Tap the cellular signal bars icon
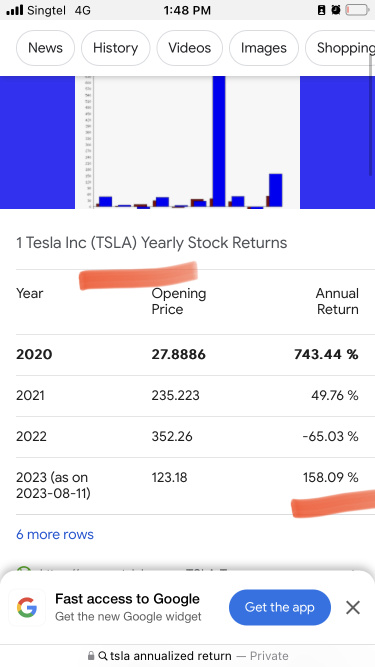 (x=15, y=10)
